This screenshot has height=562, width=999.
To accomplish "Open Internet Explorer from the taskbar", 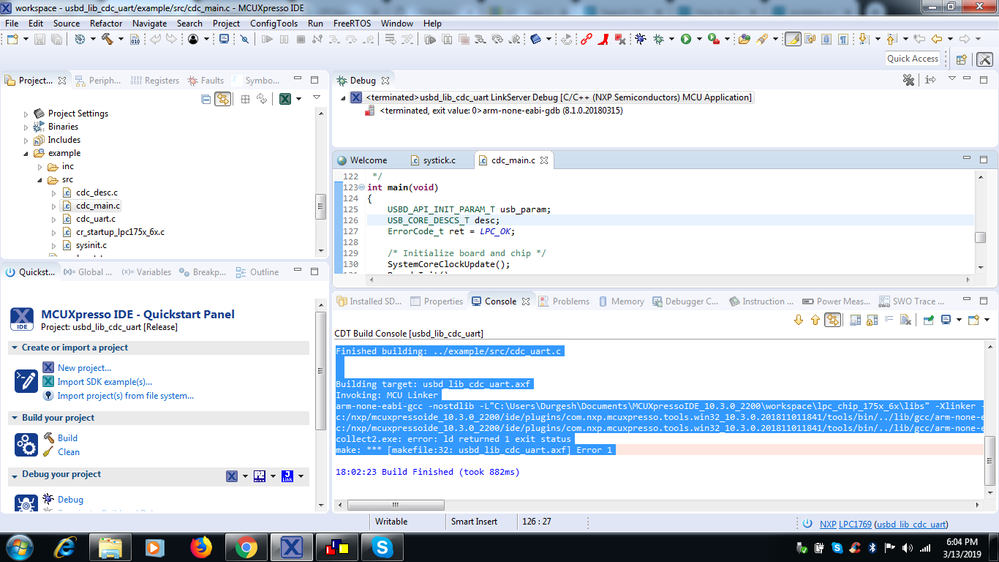I will point(65,547).
